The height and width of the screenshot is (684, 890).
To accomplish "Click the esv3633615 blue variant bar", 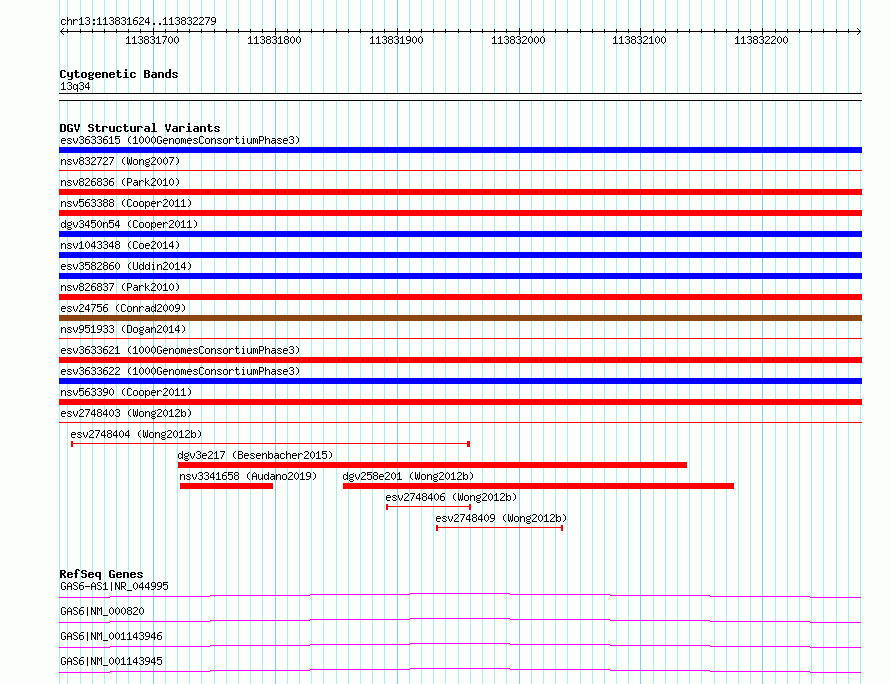I will click(x=460, y=150).
